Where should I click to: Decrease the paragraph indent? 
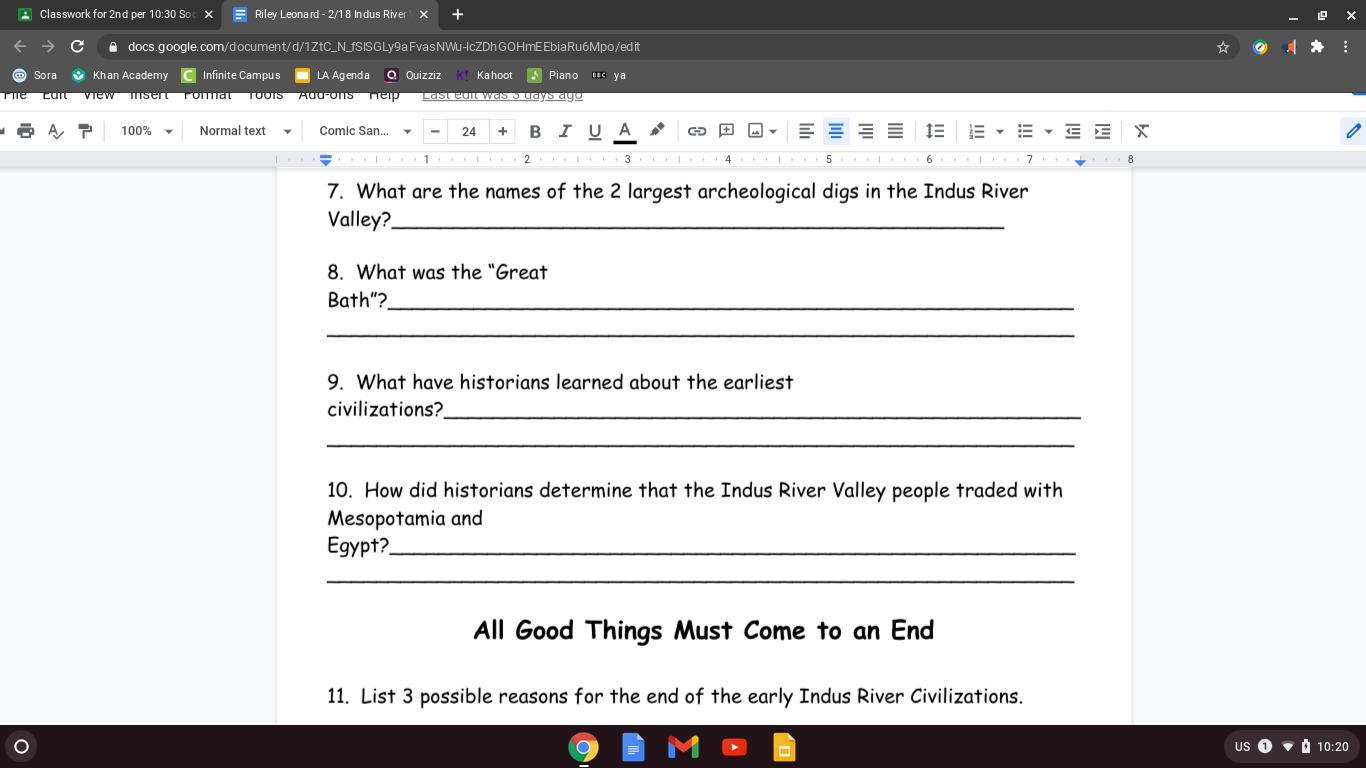tap(1073, 131)
